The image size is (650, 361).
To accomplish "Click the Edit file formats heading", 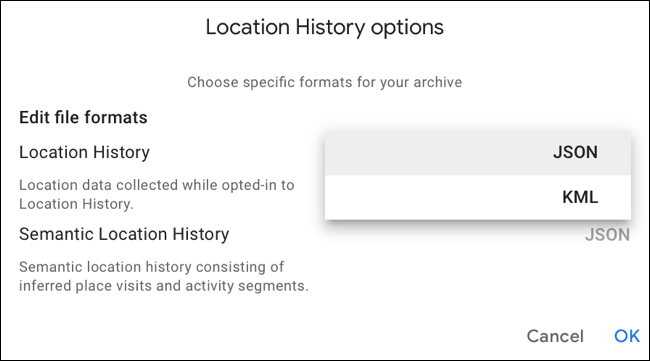I will click(x=83, y=118).
